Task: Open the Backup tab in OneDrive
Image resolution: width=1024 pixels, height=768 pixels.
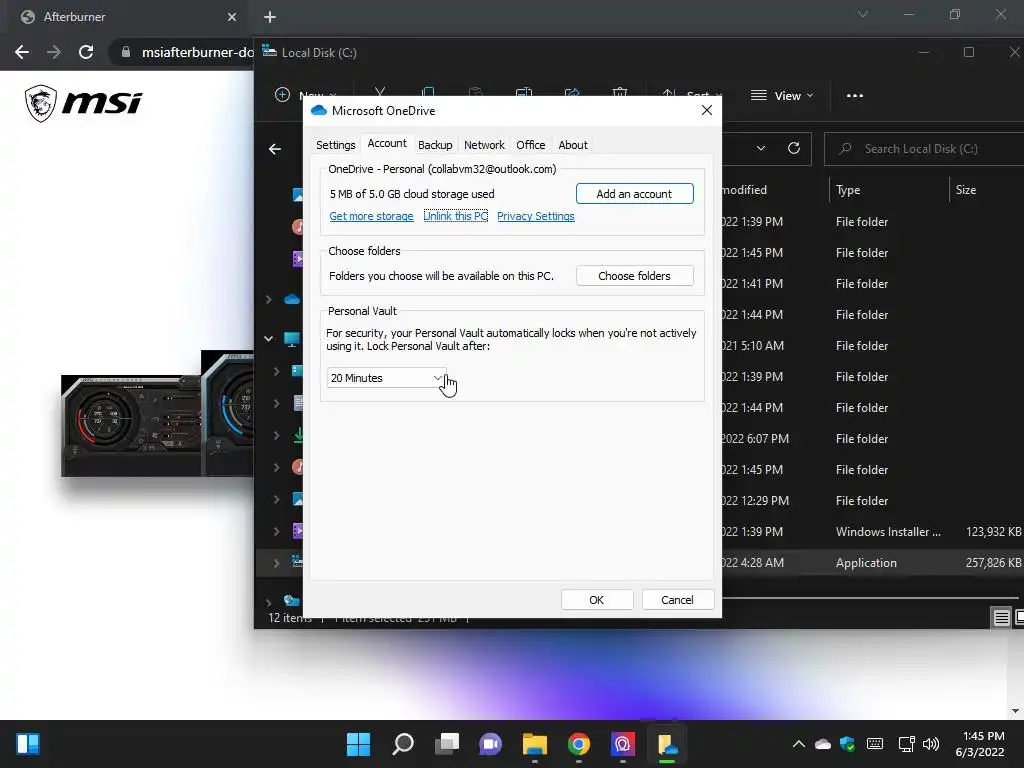Action: (435, 145)
